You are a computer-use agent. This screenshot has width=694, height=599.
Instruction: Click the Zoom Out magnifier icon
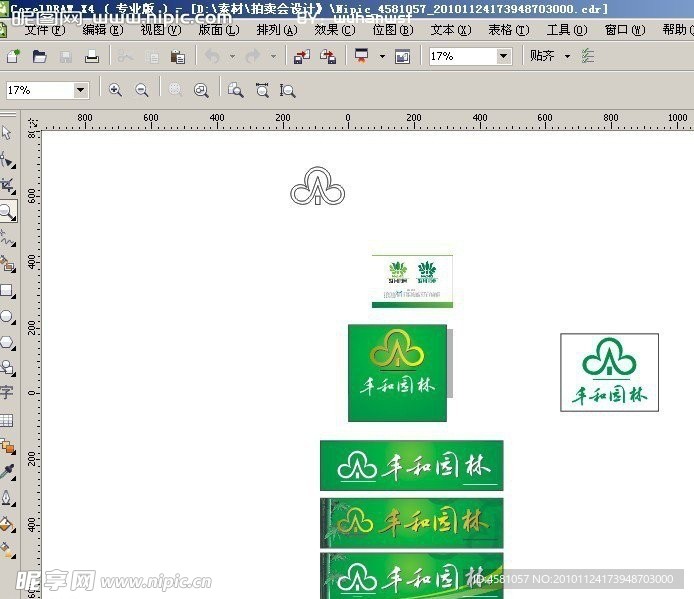(x=142, y=90)
